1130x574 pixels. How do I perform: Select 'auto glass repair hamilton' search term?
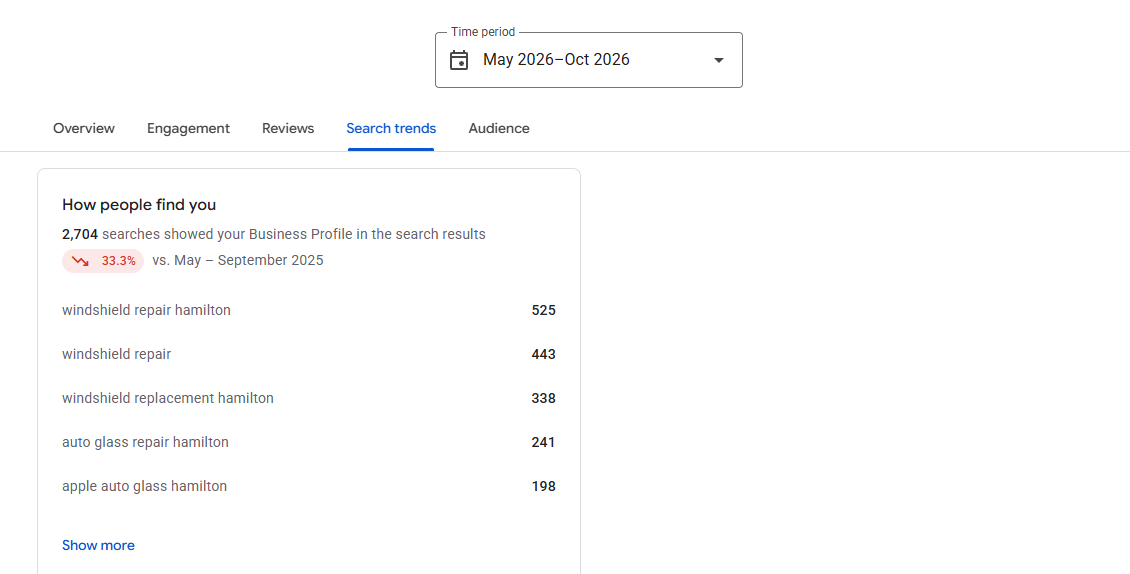[145, 442]
